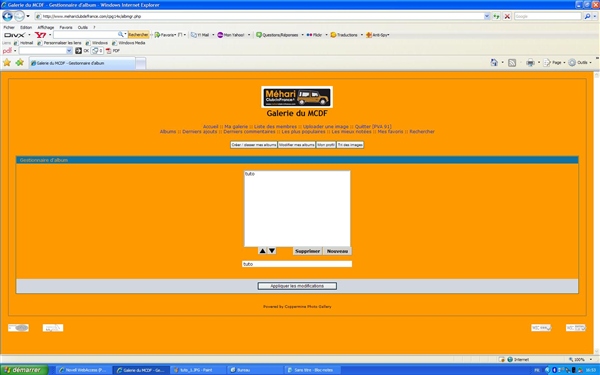Image resolution: width=600 pixels, height=375 pixels.
Task: Click the démarrer Start button
Action: (x=24, y=370)
